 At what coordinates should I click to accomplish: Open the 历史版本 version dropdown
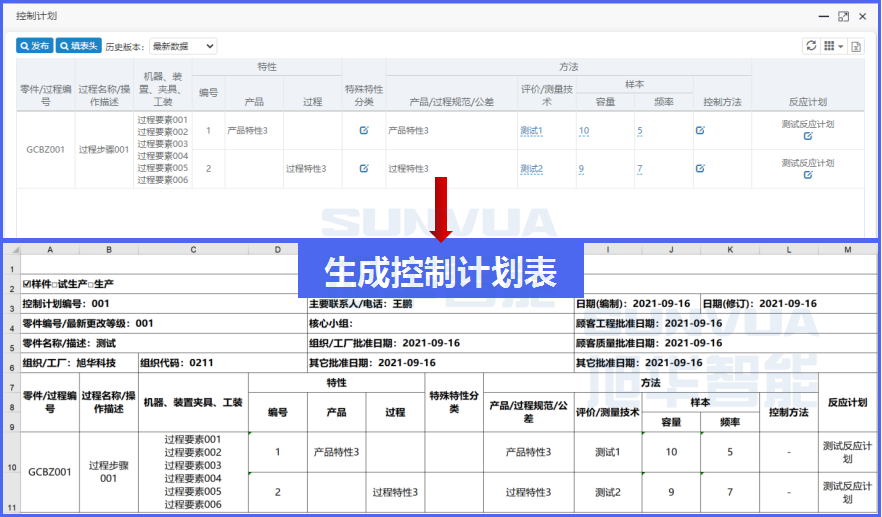(182, 46)
